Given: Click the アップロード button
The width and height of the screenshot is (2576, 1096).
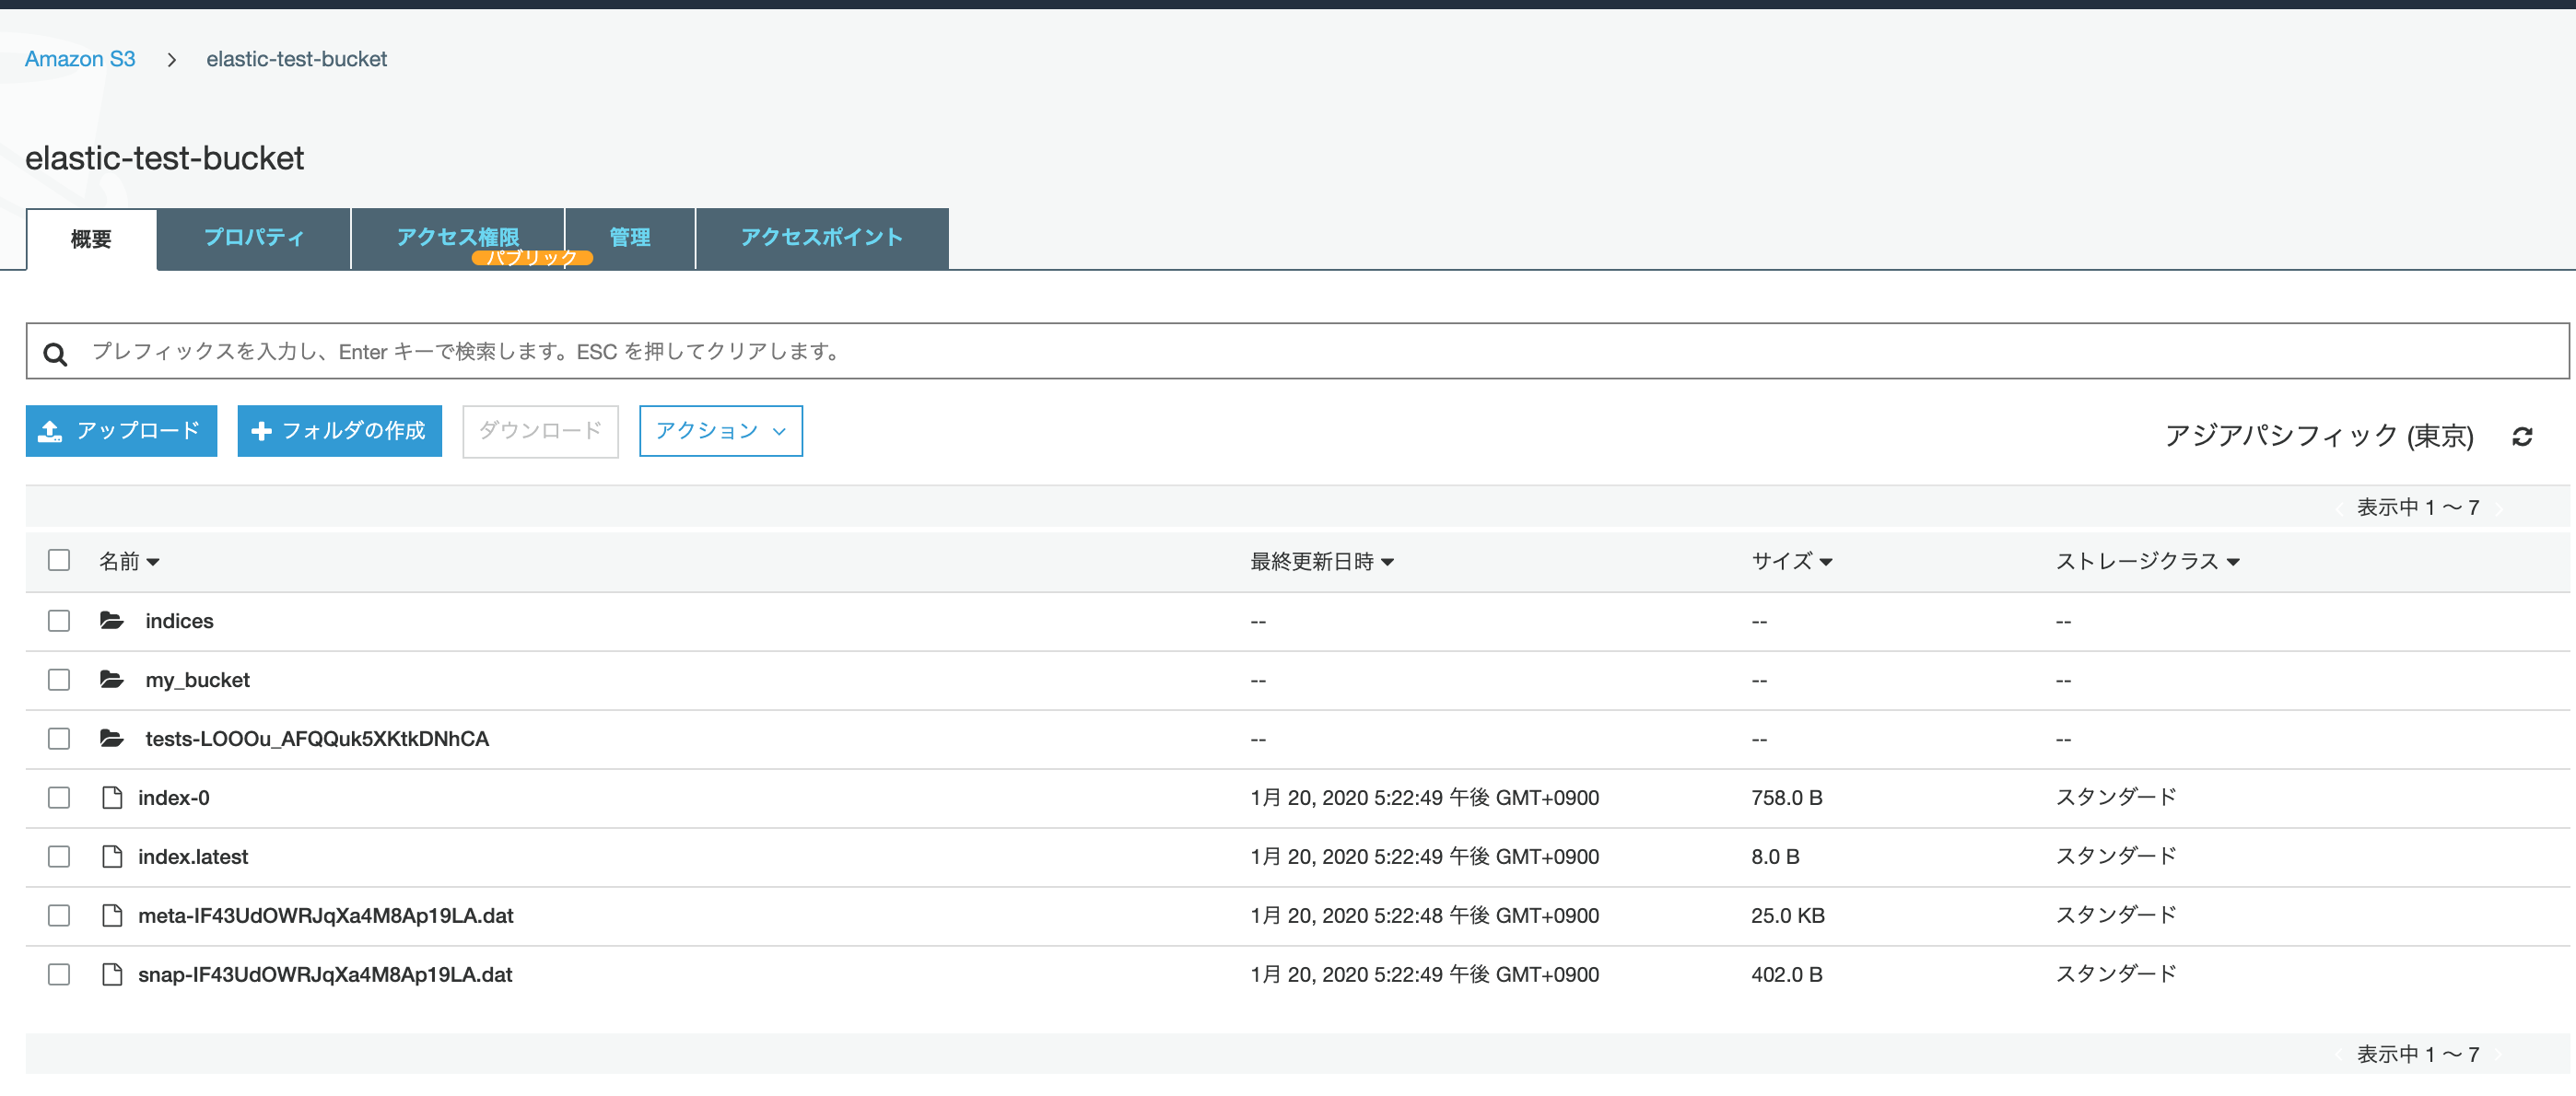Looking at the screenshot, I should tap(121, 431).
